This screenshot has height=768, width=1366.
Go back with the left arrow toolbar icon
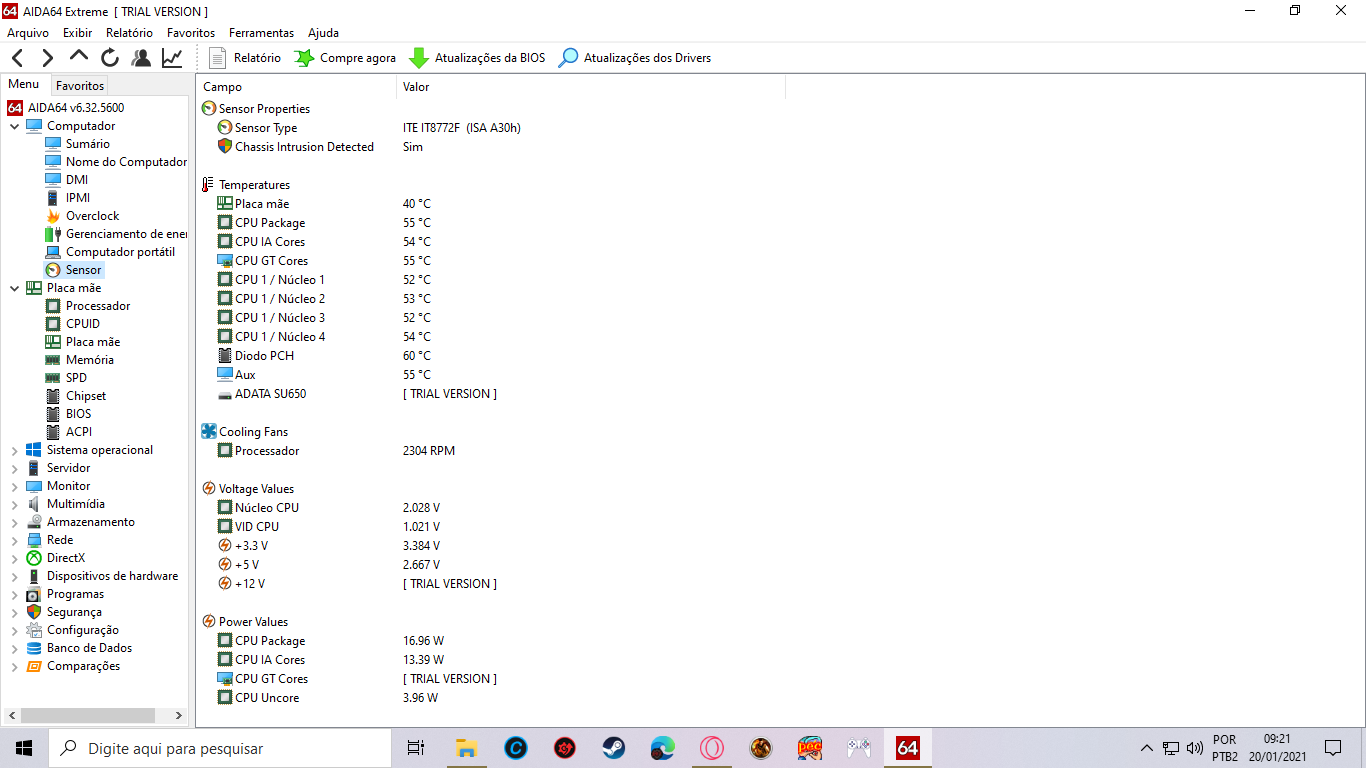click(18, 58)
